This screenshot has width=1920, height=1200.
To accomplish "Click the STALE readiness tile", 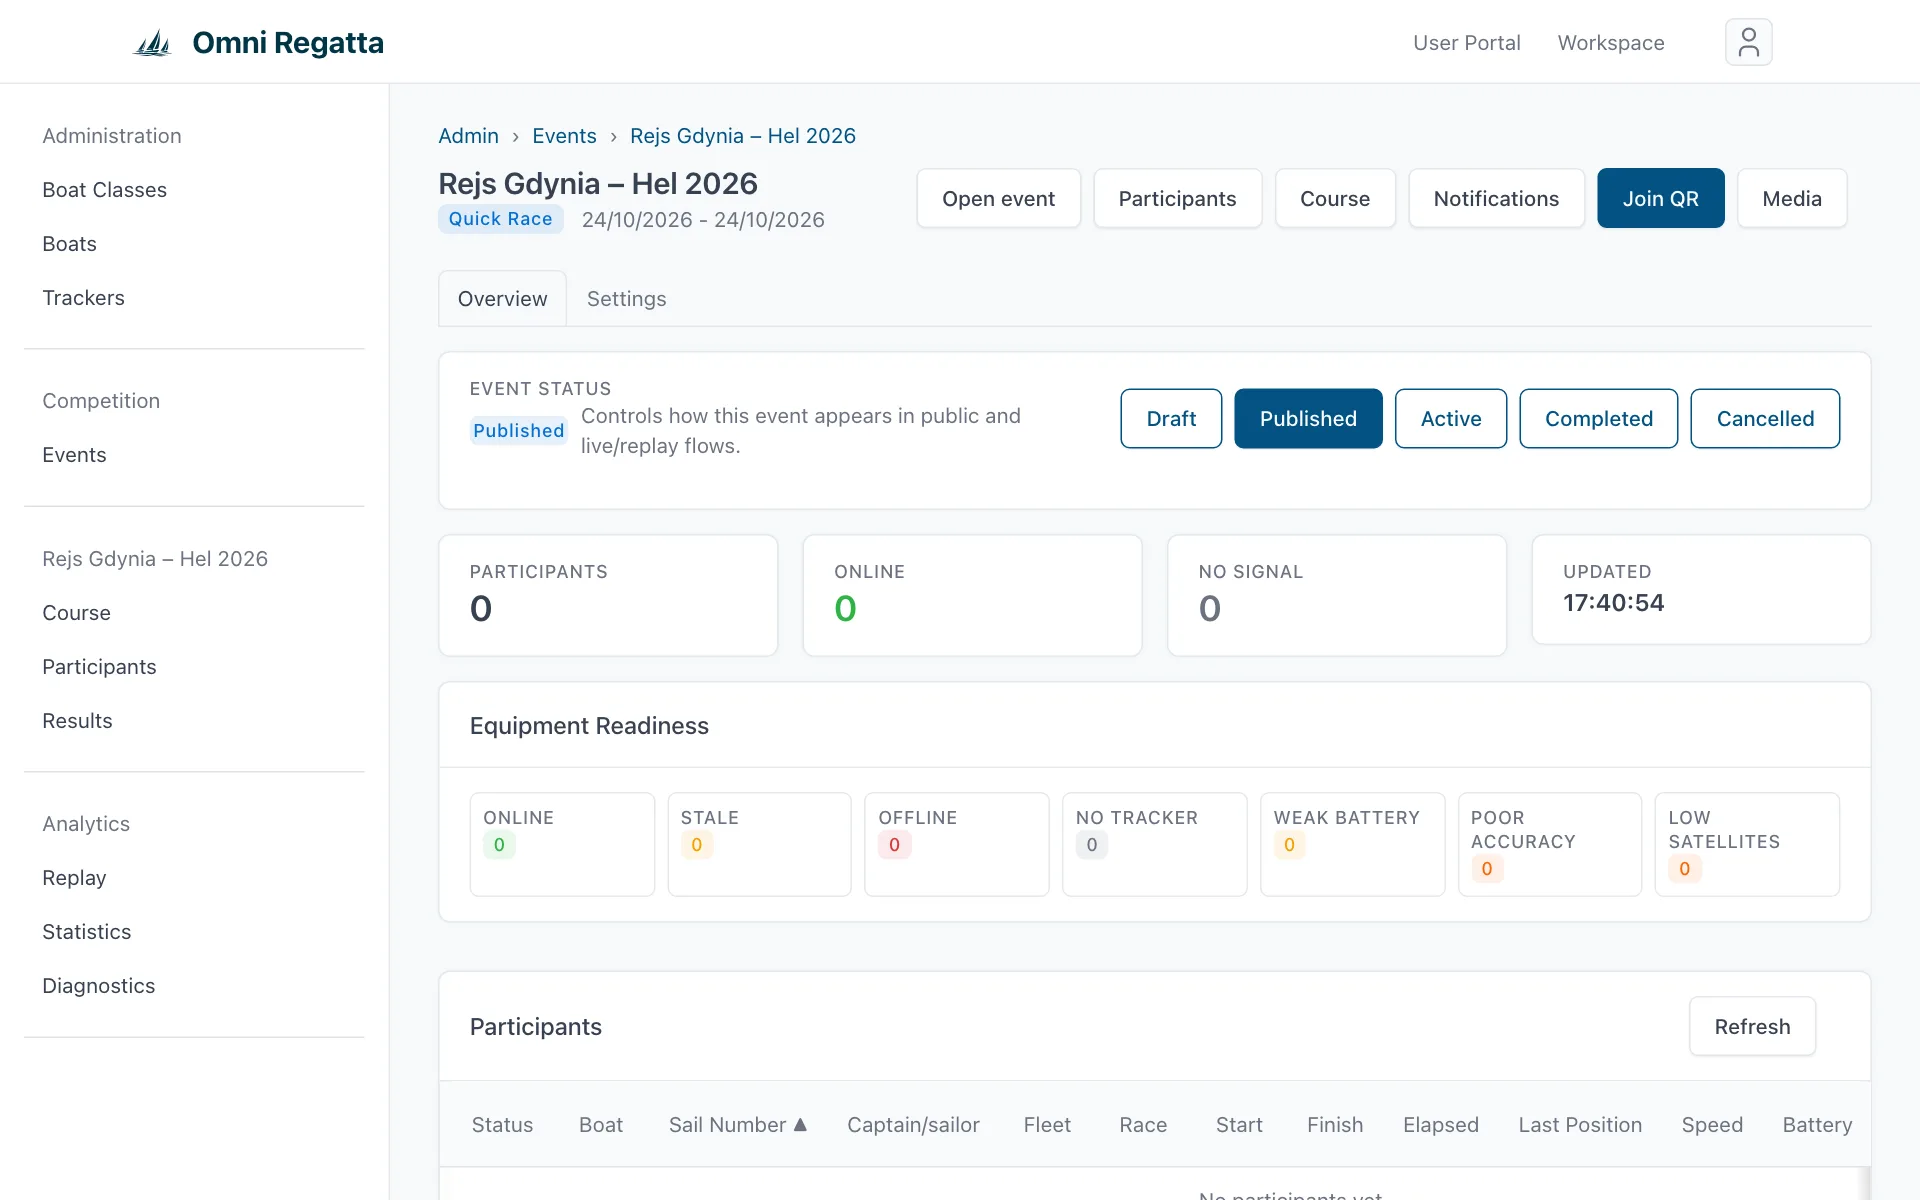I will tap(759, 844).
